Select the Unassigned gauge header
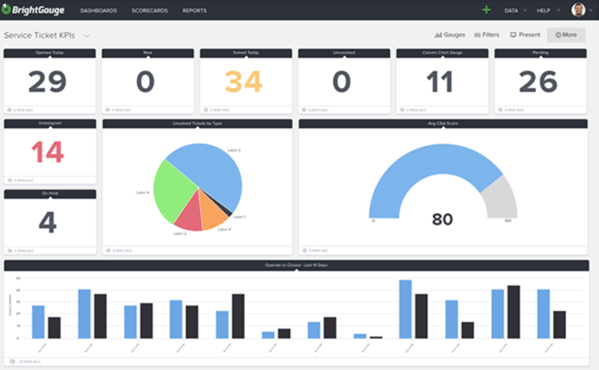The image size is (599, 370). (x=50, y=124)
